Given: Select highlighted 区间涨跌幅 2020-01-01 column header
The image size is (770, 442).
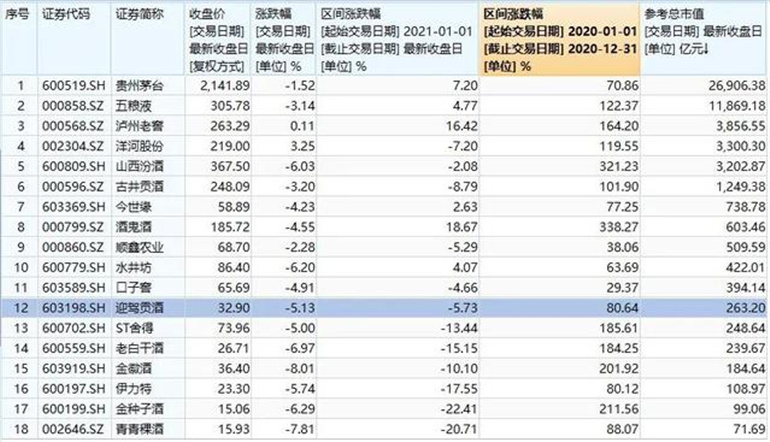Looking at the screenshot, I should [x=560, y=39].
